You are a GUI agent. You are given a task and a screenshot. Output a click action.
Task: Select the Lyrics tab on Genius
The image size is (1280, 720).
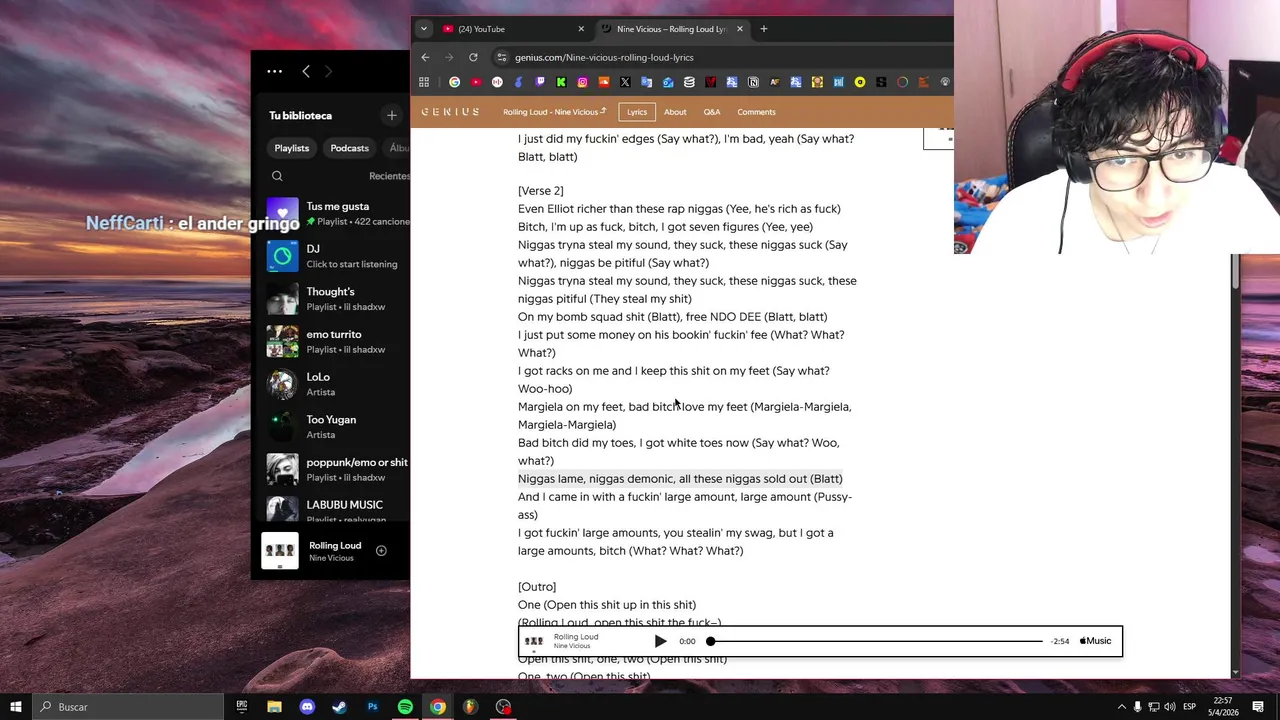[x=637, y=112]
